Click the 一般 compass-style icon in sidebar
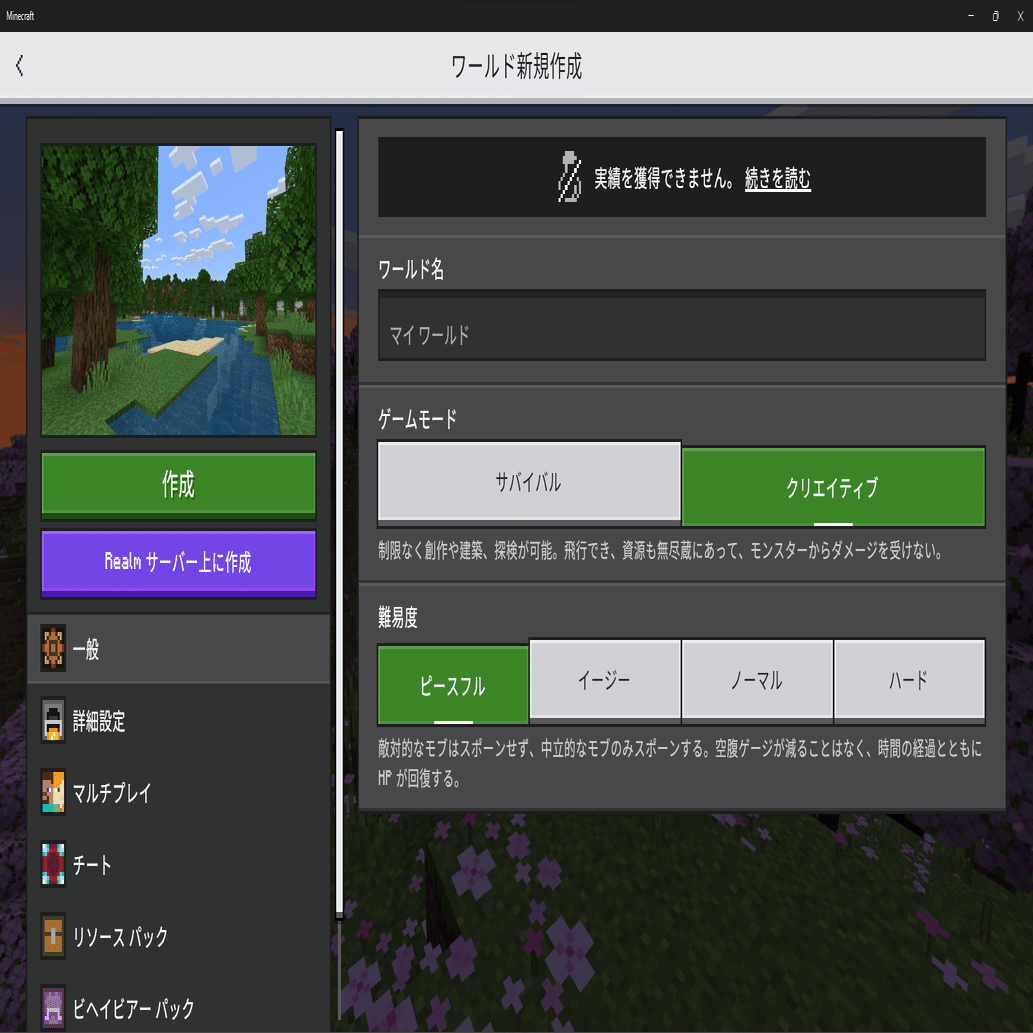Screen dimensions: 1033x1033 pyautogui.click(x=53, y=648)
